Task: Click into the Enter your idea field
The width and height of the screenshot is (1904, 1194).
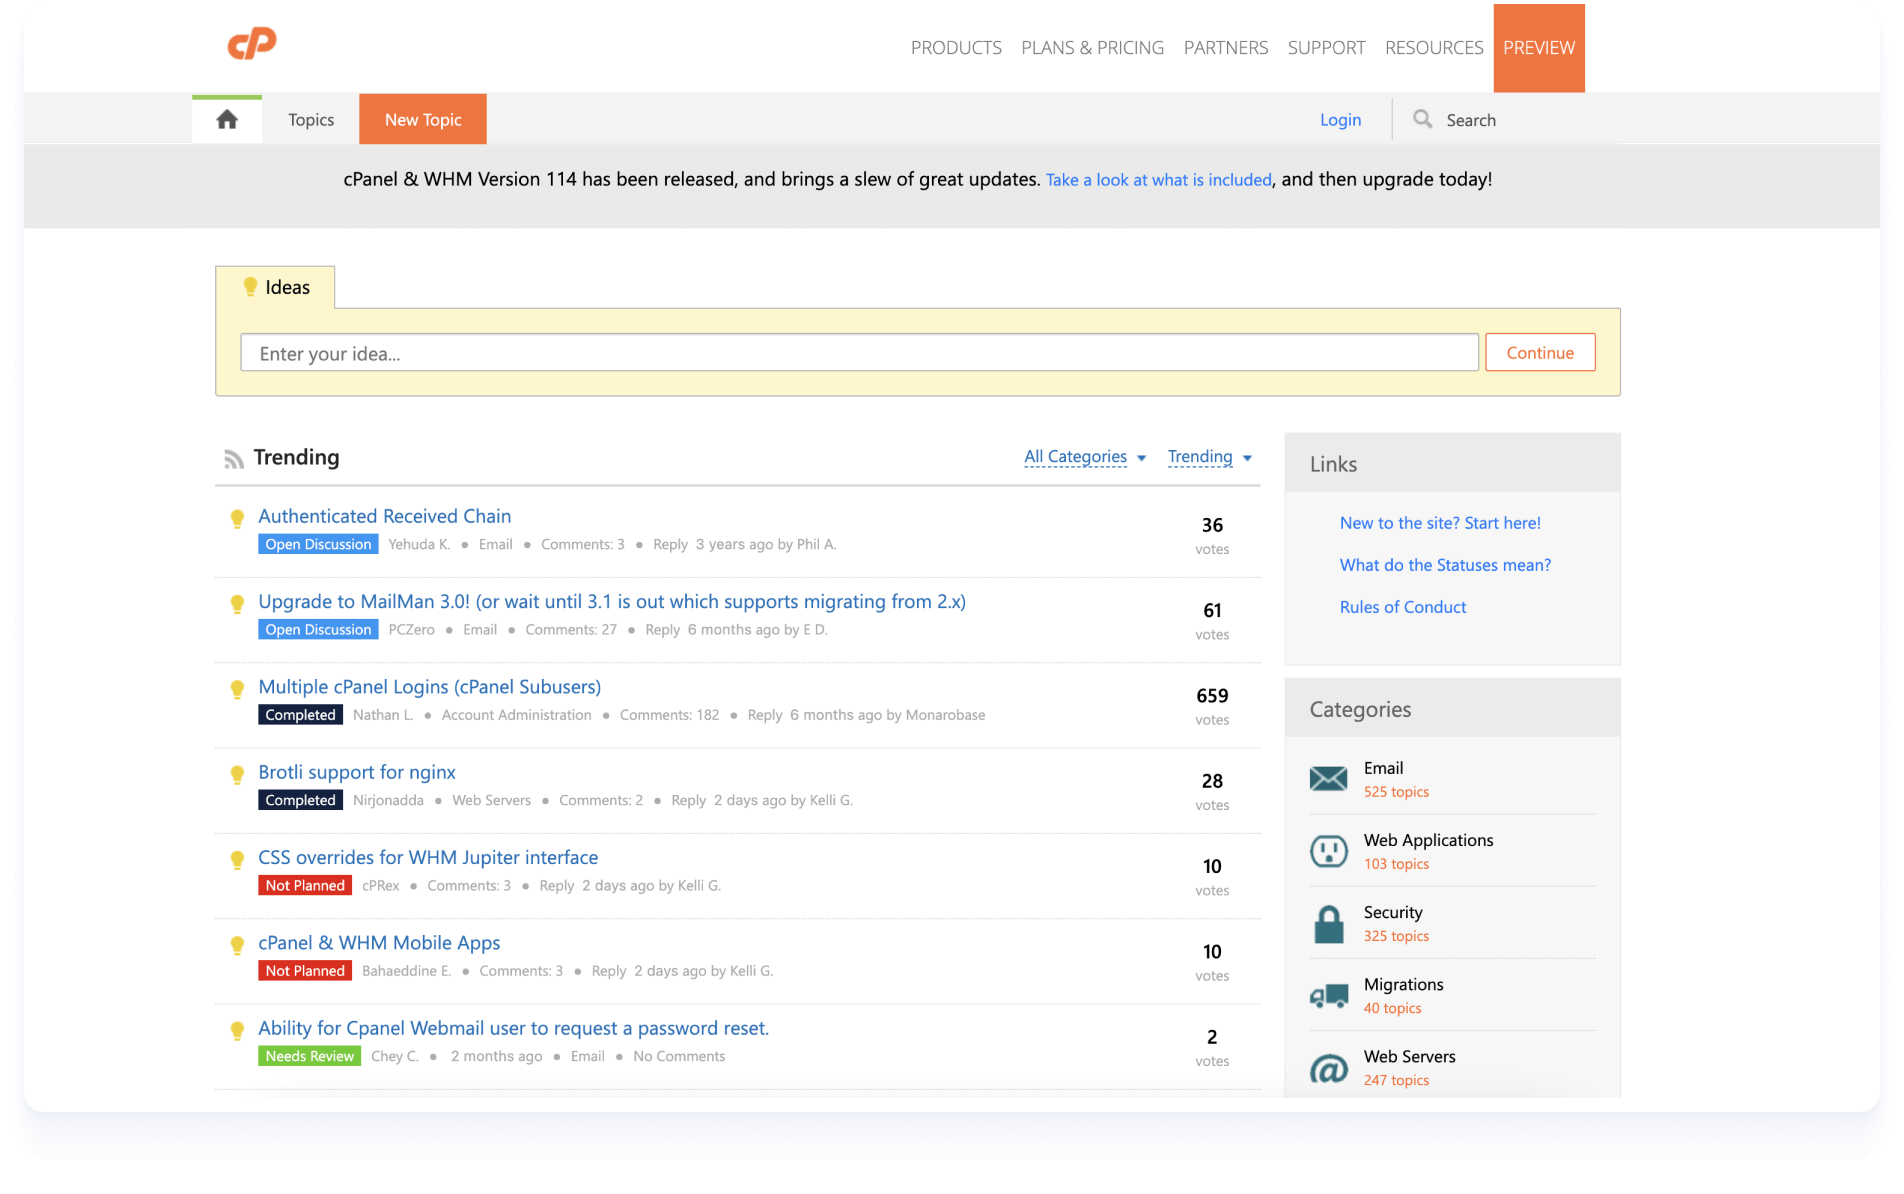Action: pyautogui.click(x=859, y=353)
